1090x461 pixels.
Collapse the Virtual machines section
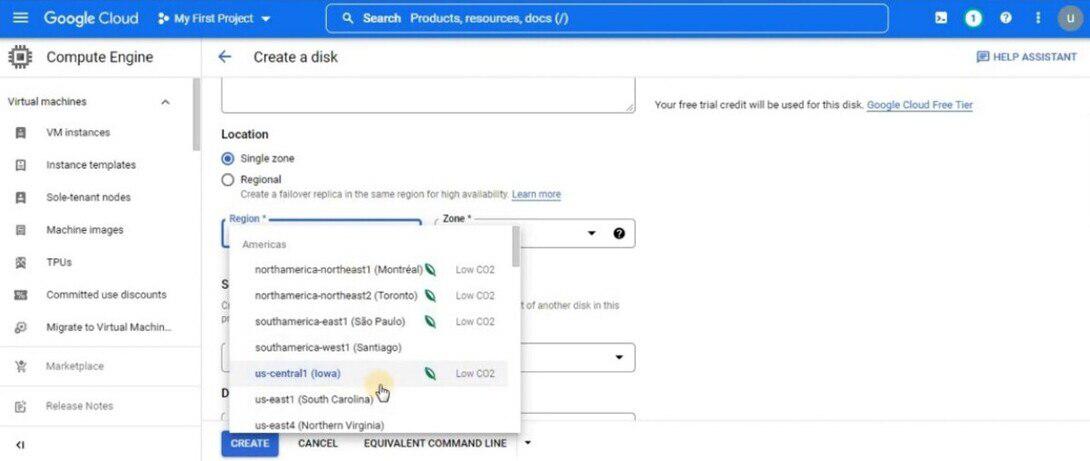tap(165, 102)
